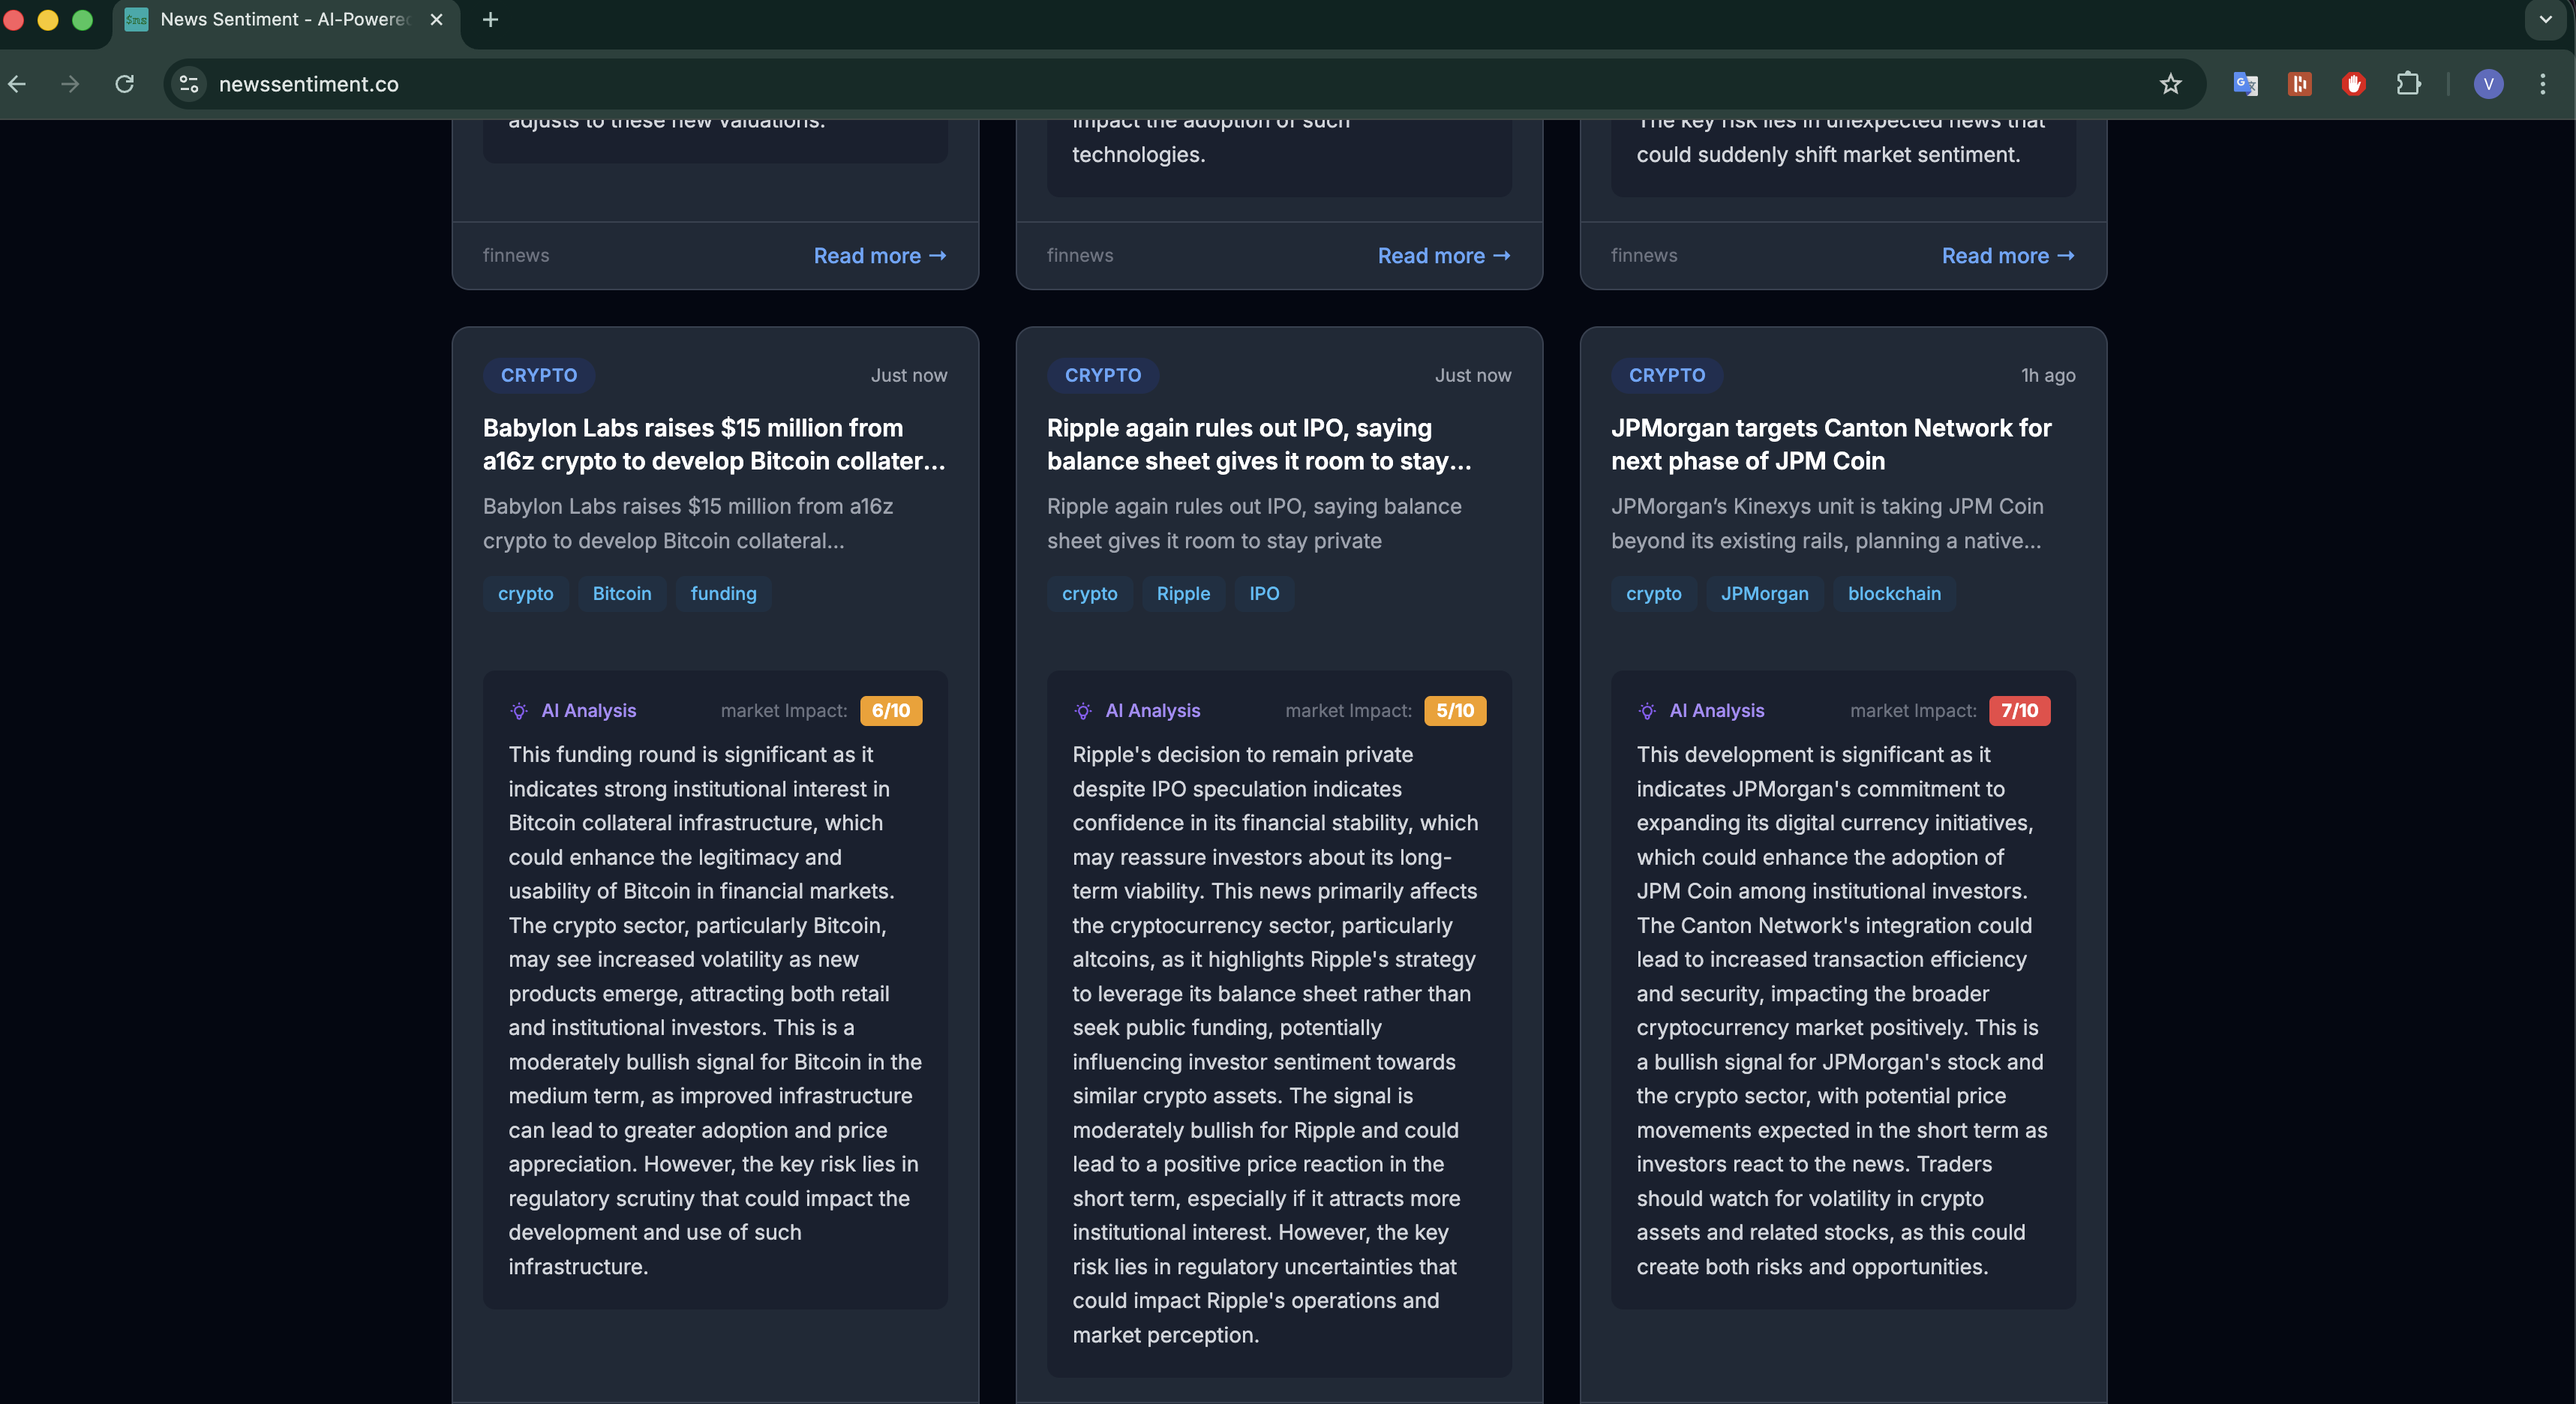Viewport: 2576px width, 1404px height.
Task: Open site permissions via the tune icon
Action: click(188, 84)
